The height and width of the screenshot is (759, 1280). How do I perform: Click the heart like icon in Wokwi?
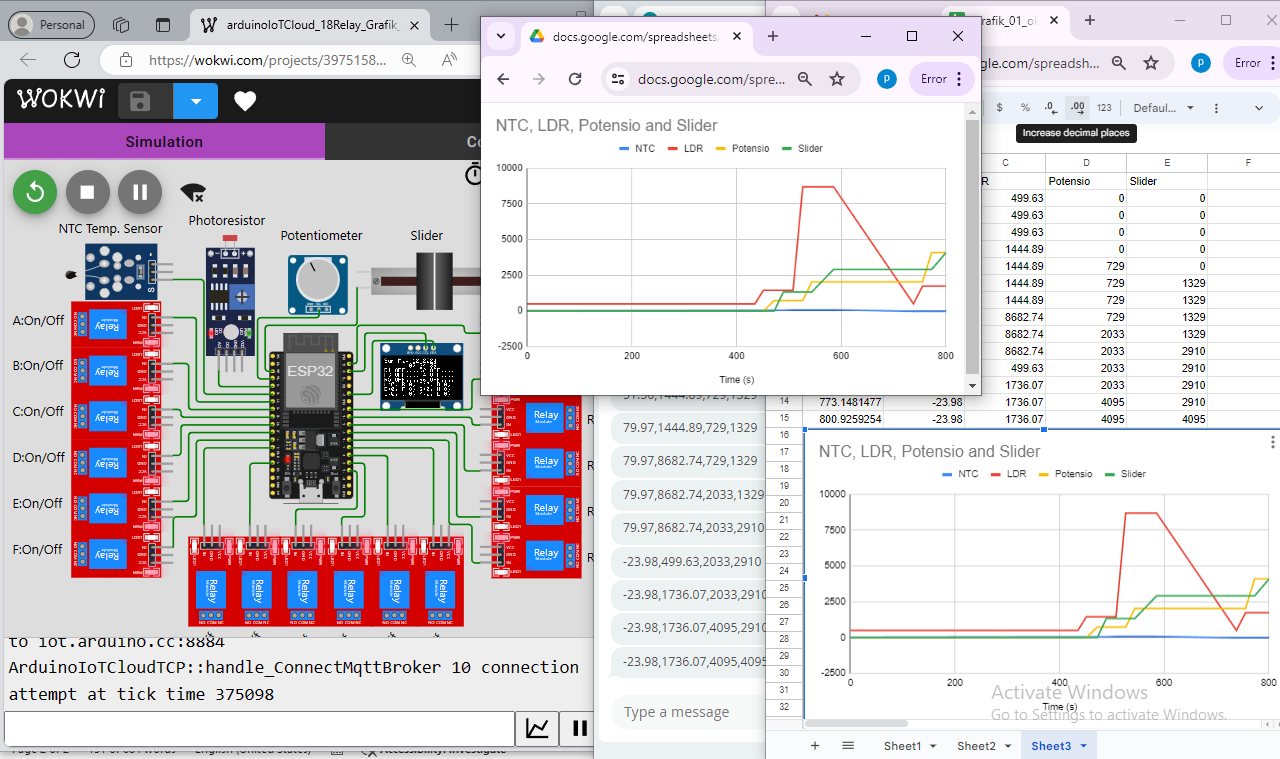pyautogui.click(x=245, y=101)
